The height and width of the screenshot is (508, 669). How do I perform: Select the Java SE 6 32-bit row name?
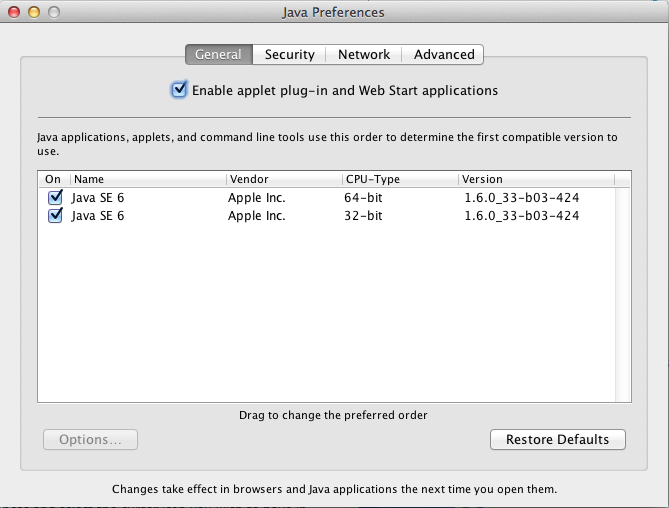point(98,215)
